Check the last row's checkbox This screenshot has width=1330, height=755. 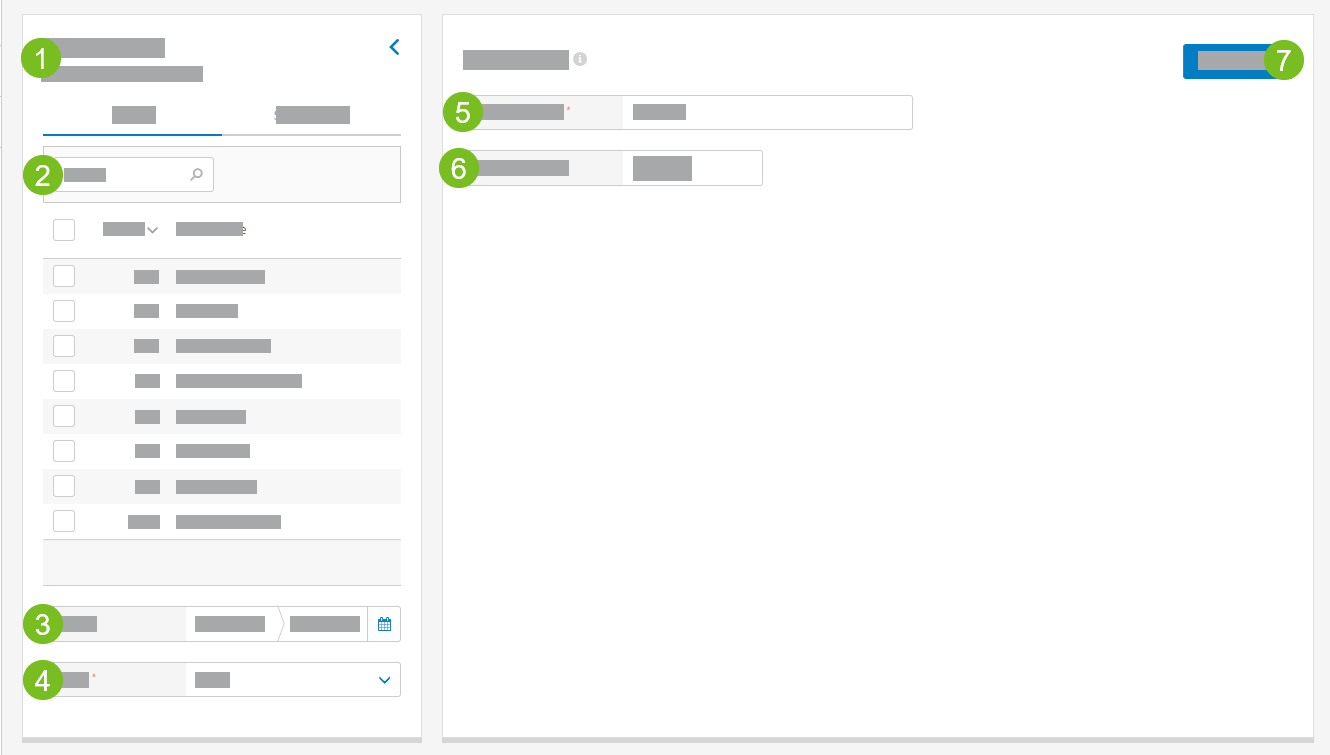[64, 520]
